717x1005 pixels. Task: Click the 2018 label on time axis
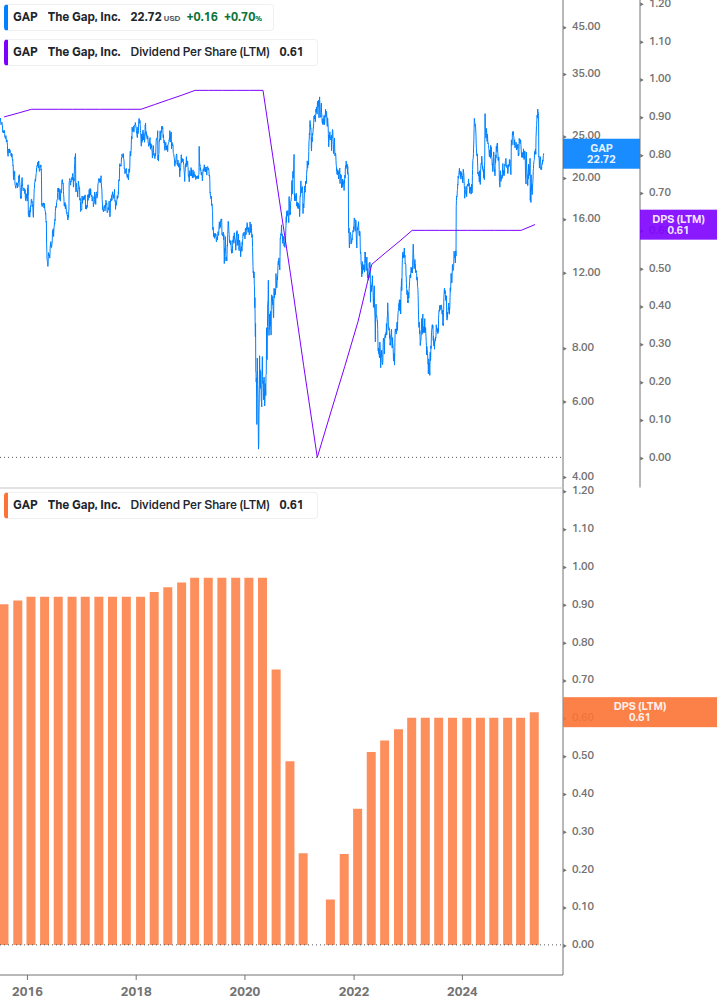coord(136,992)
